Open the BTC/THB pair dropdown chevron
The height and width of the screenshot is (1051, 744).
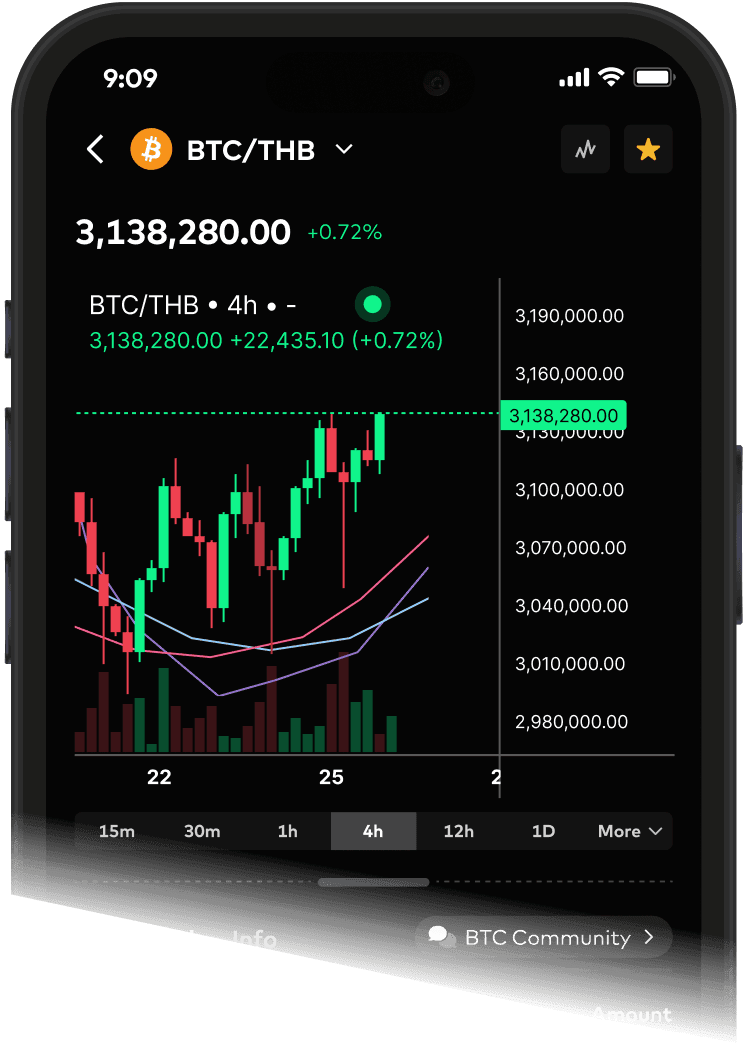tap(344, 149)
